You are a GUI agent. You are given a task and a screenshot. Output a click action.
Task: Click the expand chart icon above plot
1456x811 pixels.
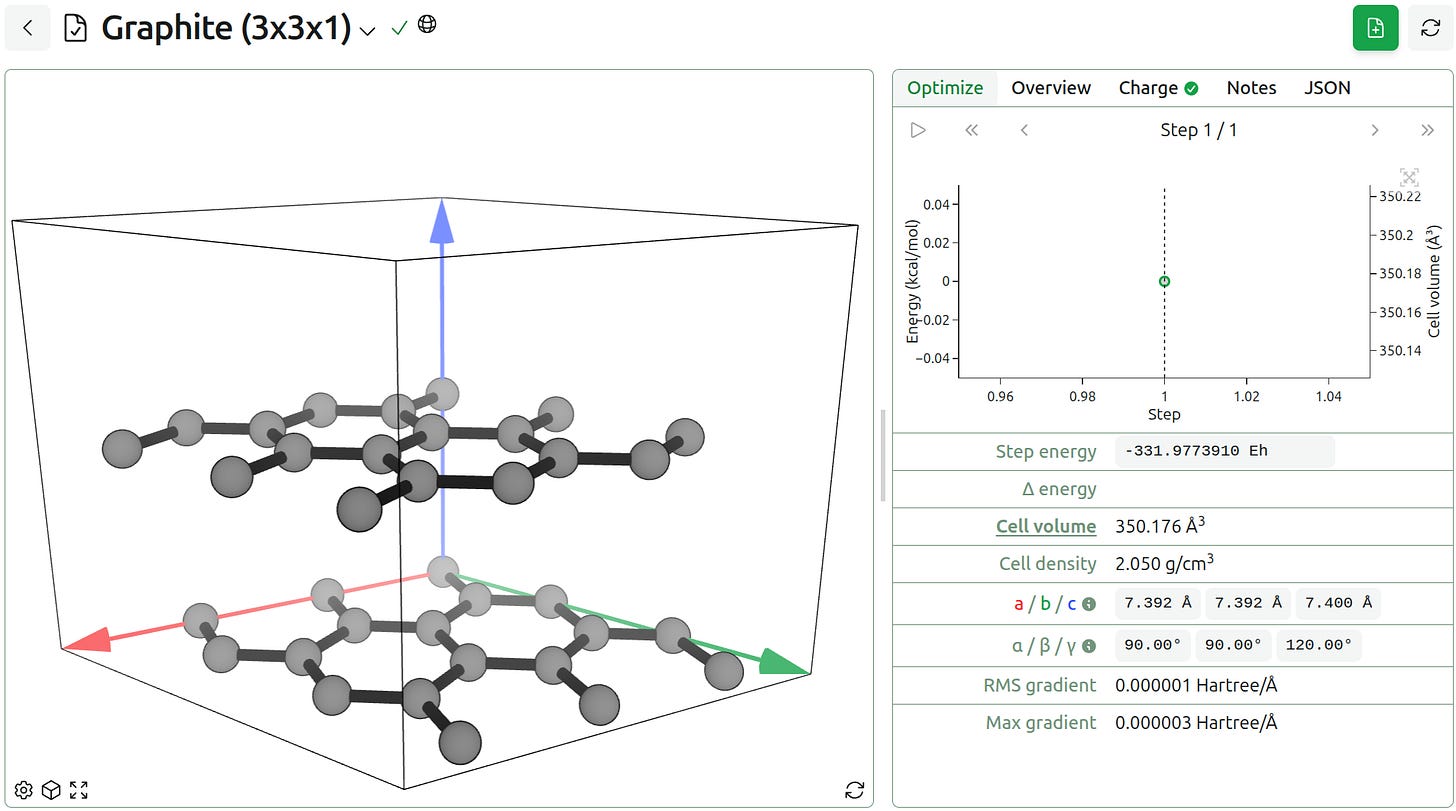click(x=1409, y=178)
